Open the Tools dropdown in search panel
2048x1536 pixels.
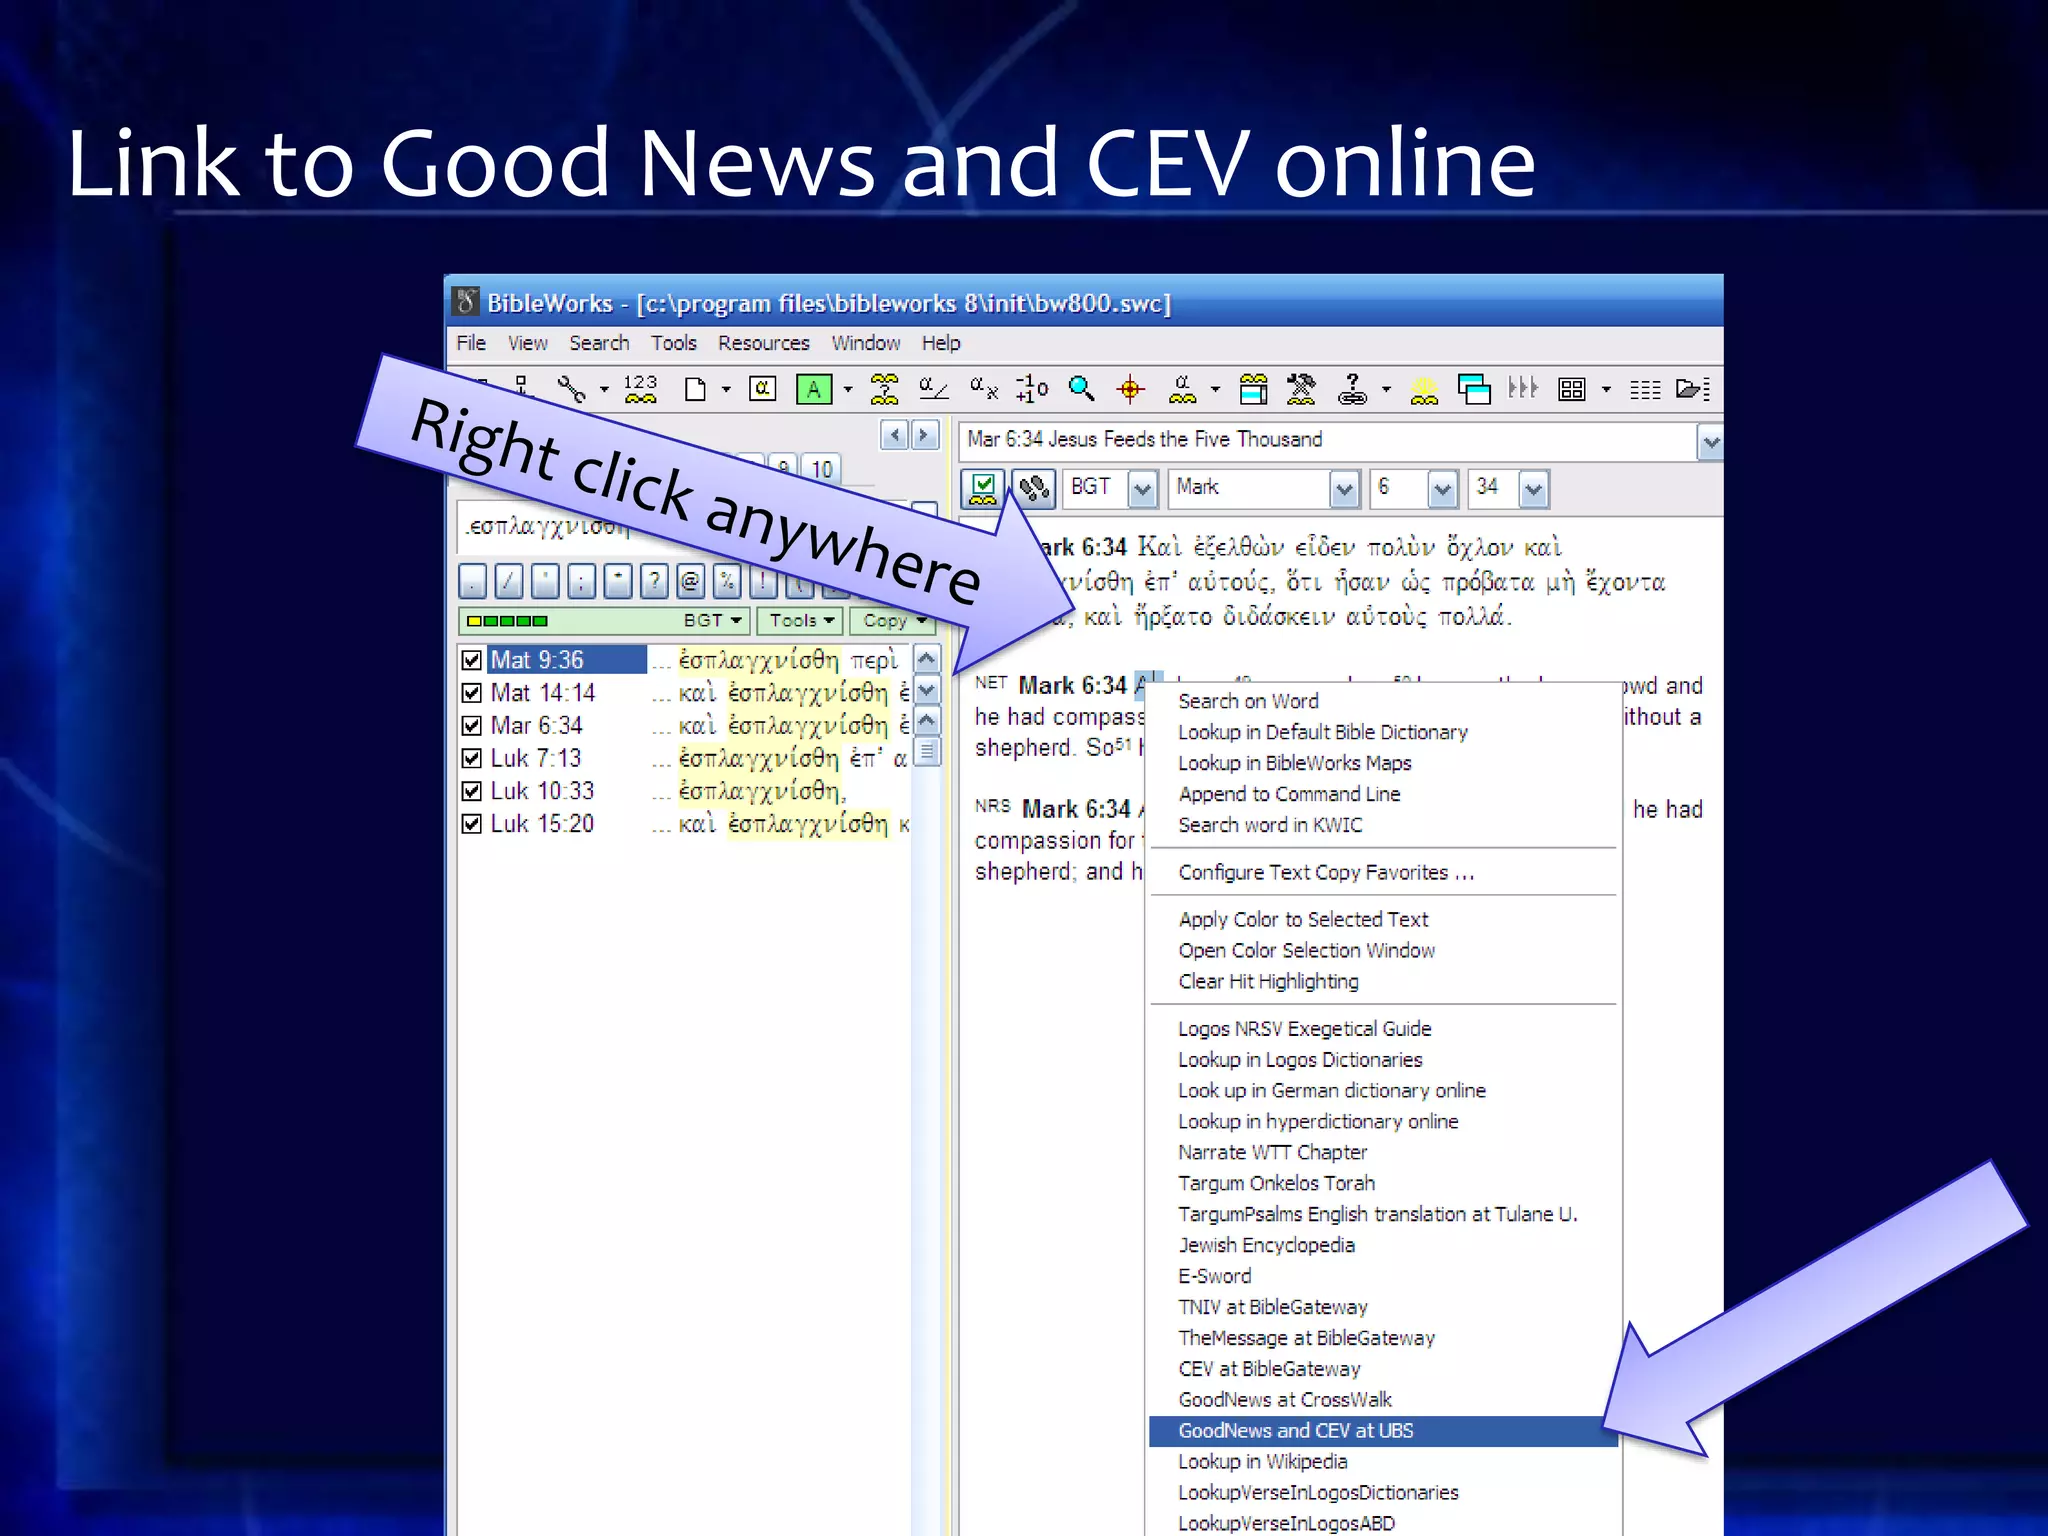pos(800,621)
